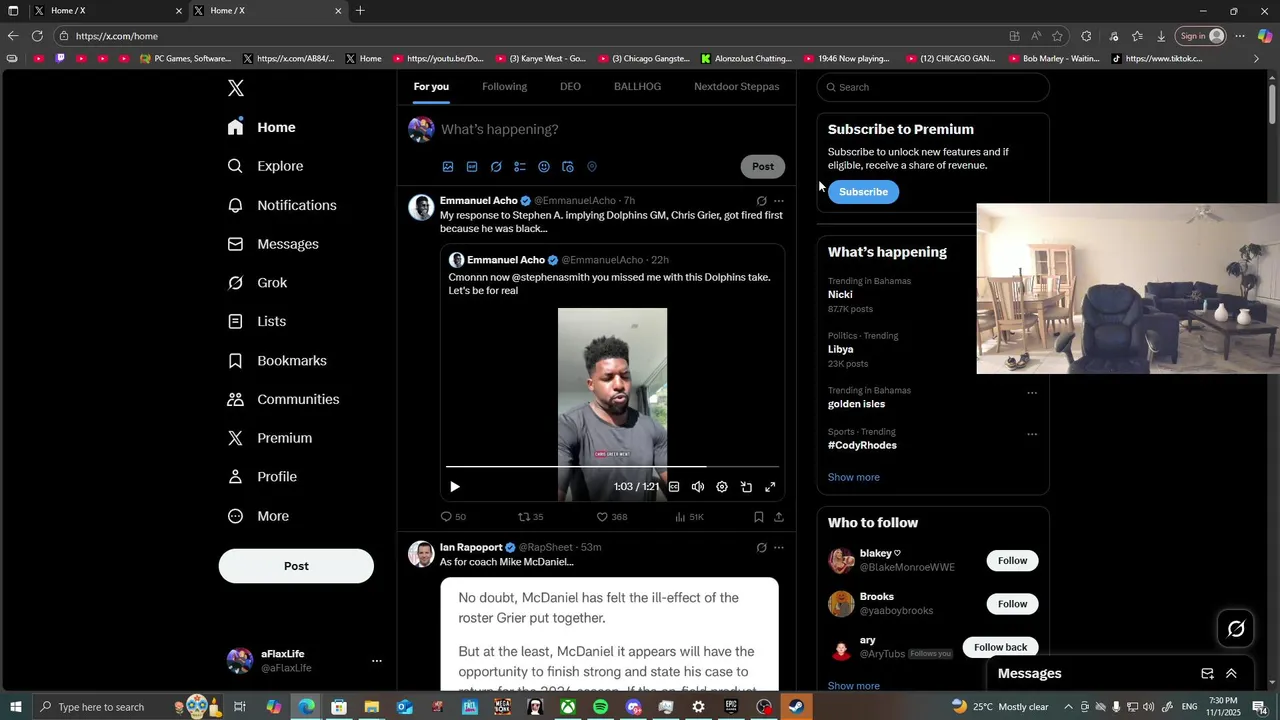Follow Brooks

(x=1012, y=604)
